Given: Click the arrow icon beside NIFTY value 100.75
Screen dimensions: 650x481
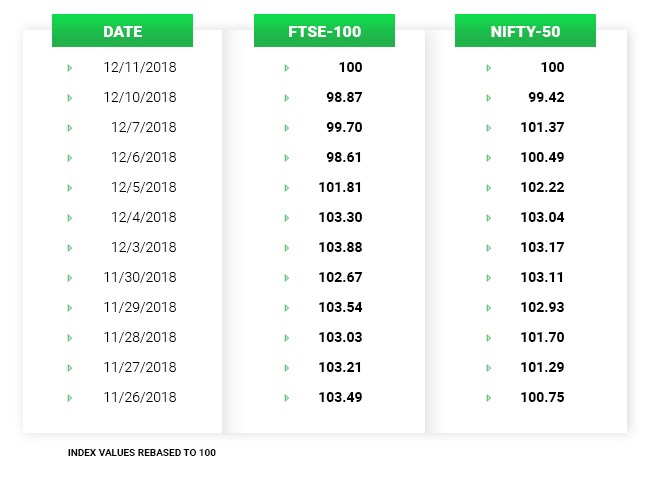Looking at the screenshot, I should pyautogui.click(x=489, y=398).
